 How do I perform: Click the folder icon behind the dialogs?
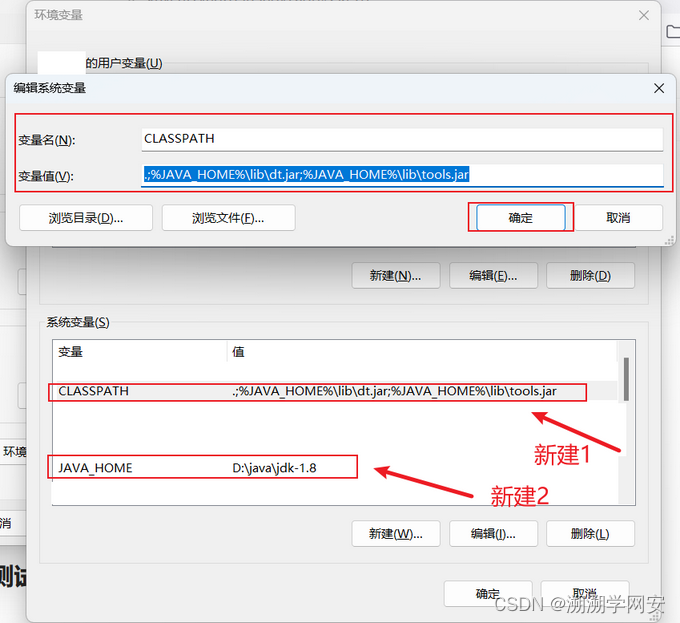[673, 32]
